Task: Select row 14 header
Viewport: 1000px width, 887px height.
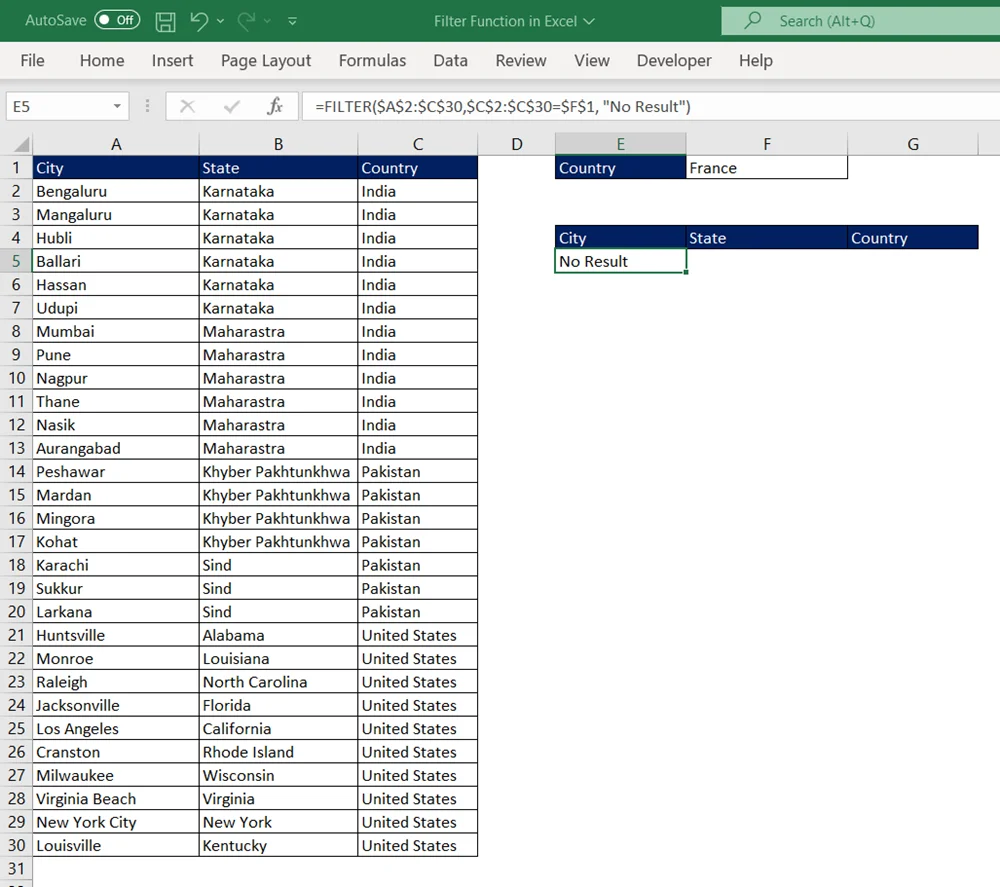Action: (16, 472)
